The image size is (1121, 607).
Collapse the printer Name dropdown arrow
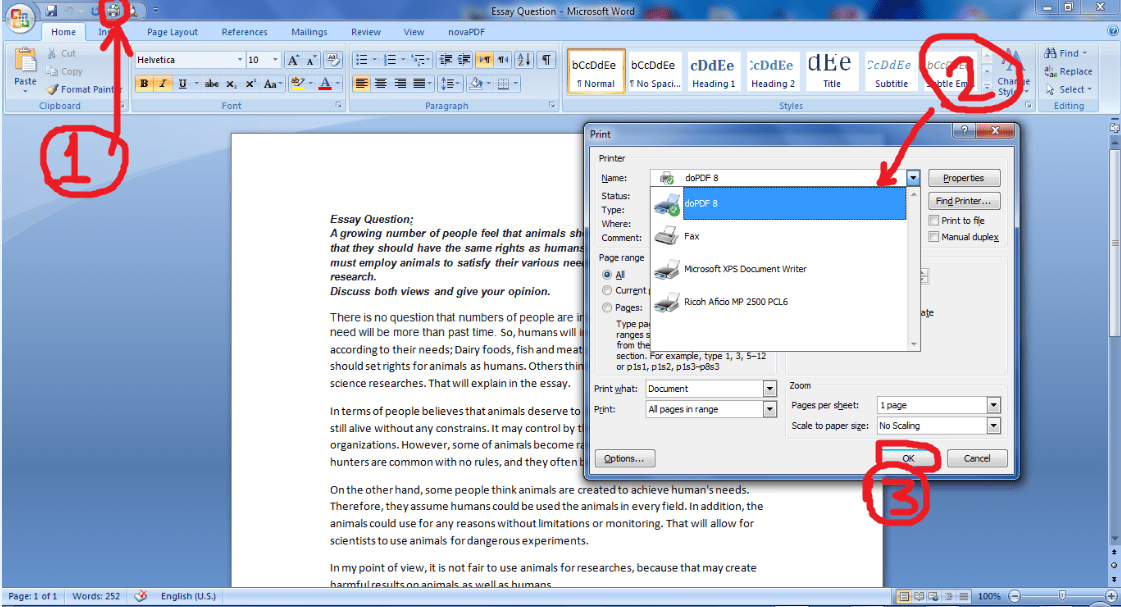coord(913,178)
